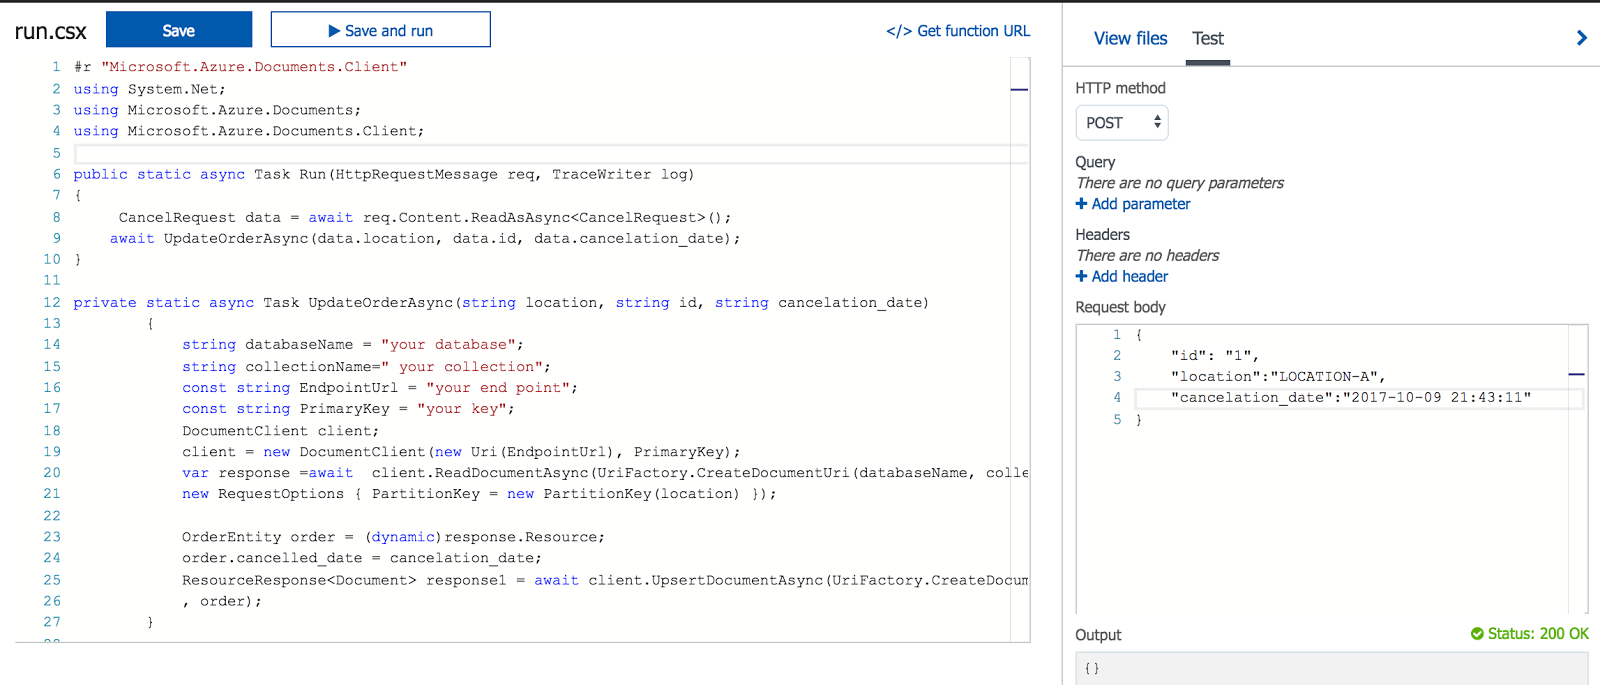Click the plus icon beside Add parameter
This screenshot has height=685, width=1600.
pyautogui.click(x=1081, y=204)
